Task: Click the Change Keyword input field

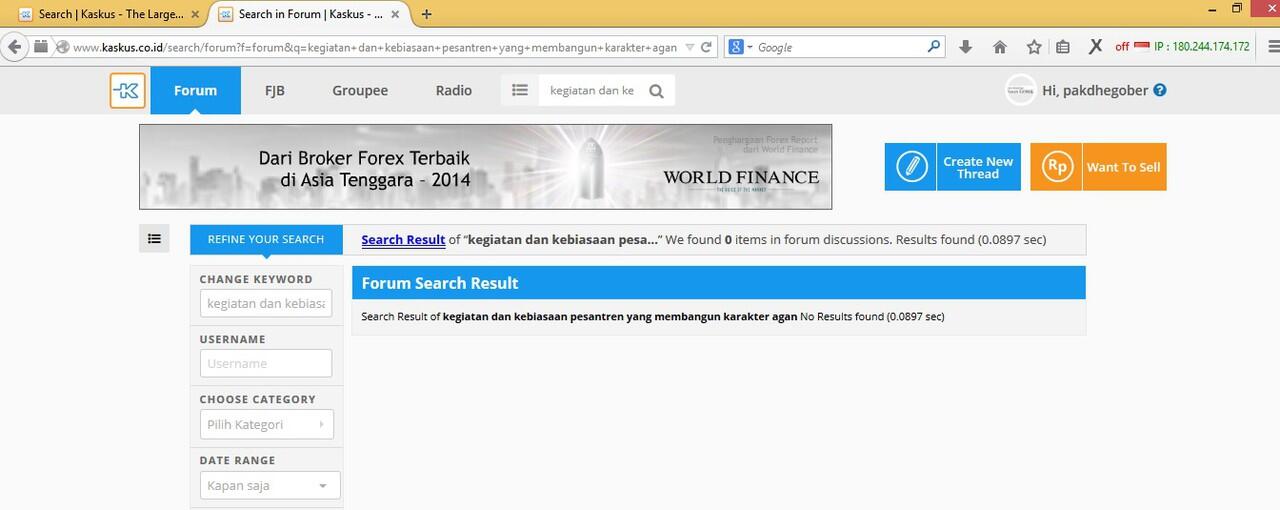Action: [x=266, y=303]
